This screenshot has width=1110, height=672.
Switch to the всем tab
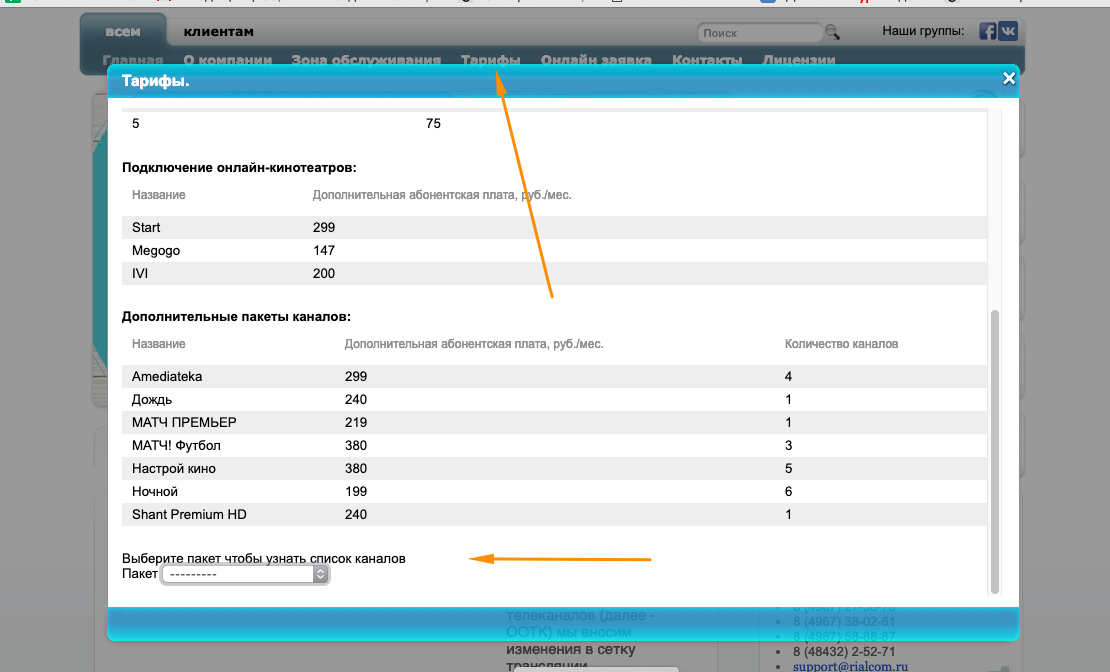[x=122, y=32]
